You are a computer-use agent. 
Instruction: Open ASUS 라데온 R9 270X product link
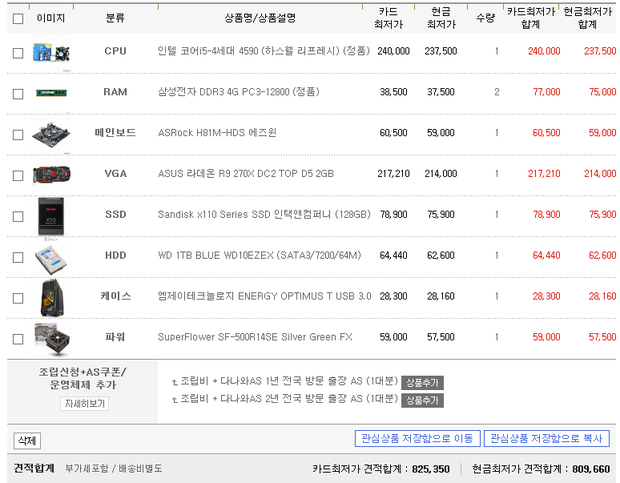point(246,173)
